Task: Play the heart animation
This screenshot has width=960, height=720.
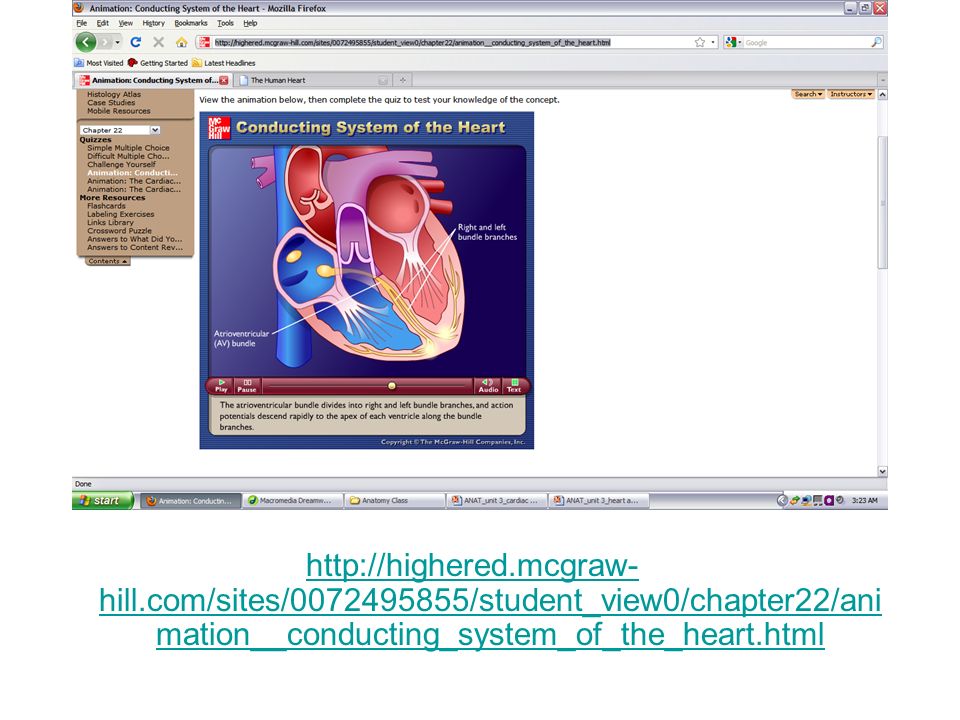Action: [221, 386]
